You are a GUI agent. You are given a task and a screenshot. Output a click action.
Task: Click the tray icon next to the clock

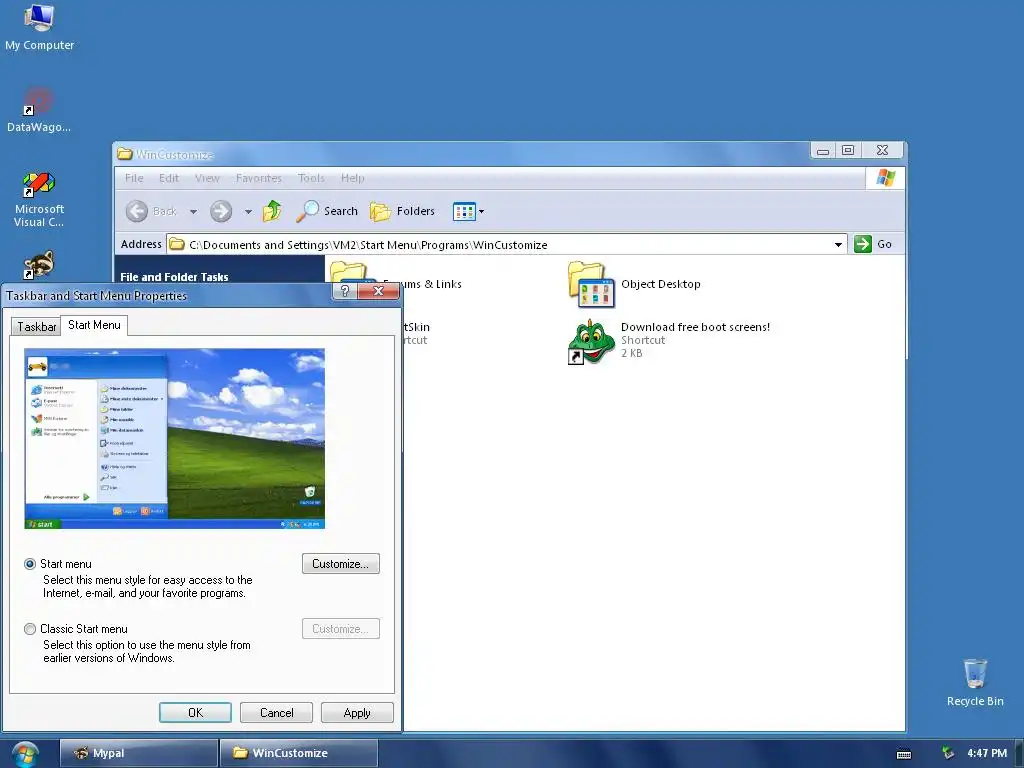[x=948, y=753]
